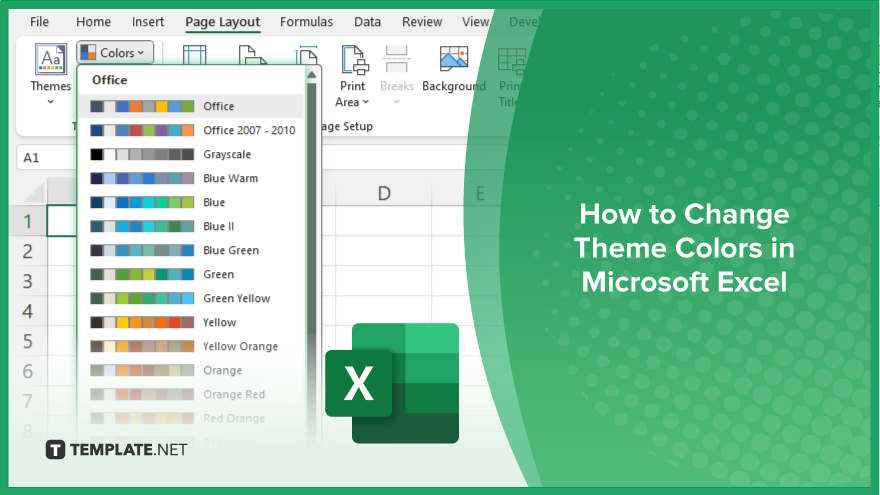Viewport: 880px width, 495px height.
Task: Expand the Breaks dropdown arrow
Action: coord(397,102)
